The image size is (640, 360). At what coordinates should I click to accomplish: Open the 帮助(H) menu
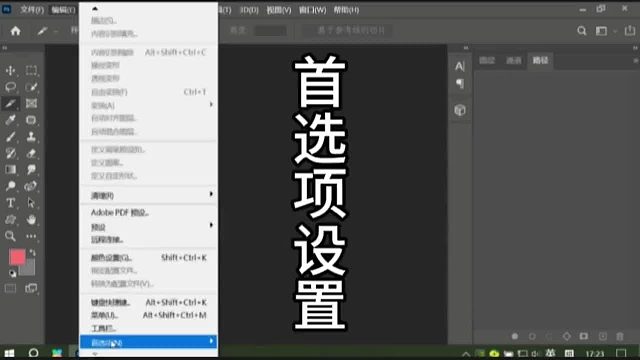pos(346,10)
